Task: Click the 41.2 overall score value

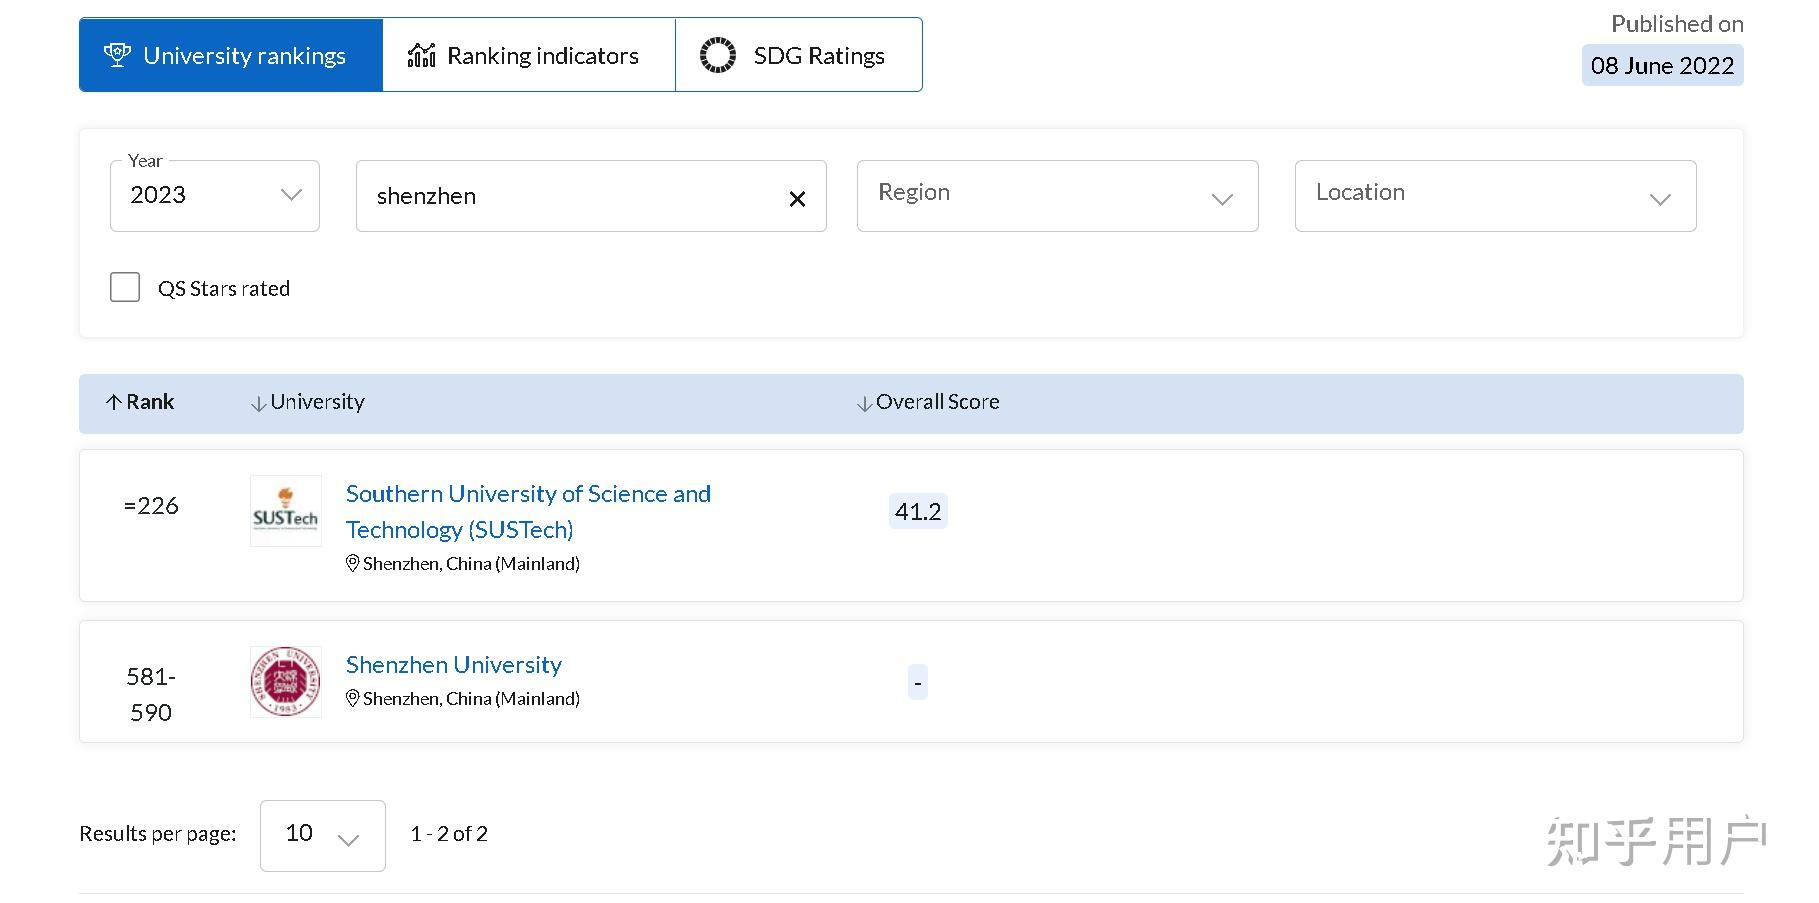Action: tap(918, 511)
